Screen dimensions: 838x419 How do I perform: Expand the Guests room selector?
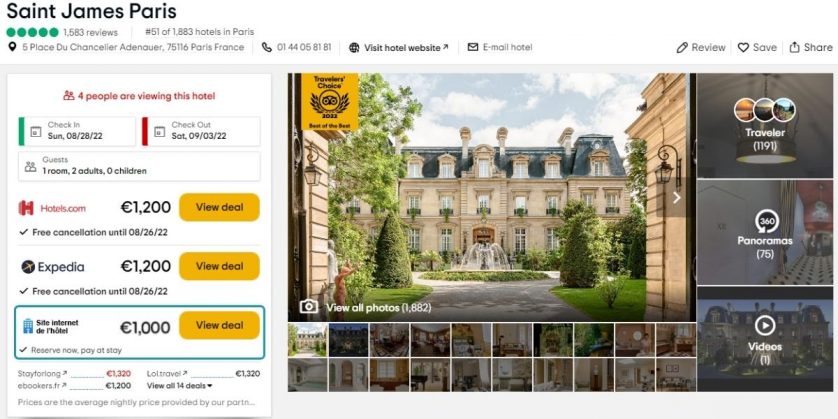139,166
